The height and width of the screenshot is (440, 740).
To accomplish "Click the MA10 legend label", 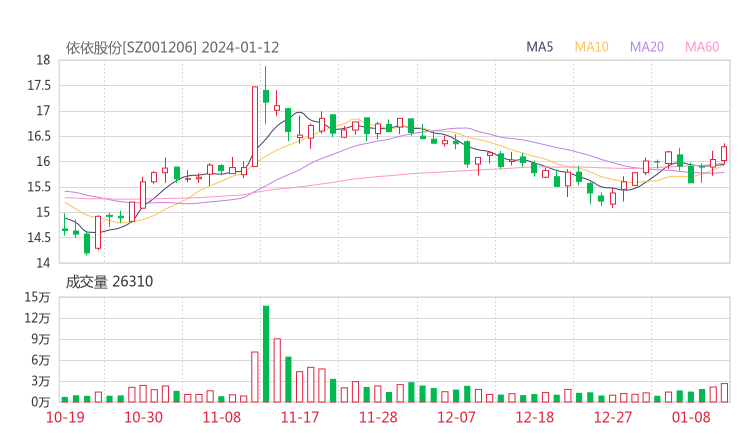I will tap(591, 47).
